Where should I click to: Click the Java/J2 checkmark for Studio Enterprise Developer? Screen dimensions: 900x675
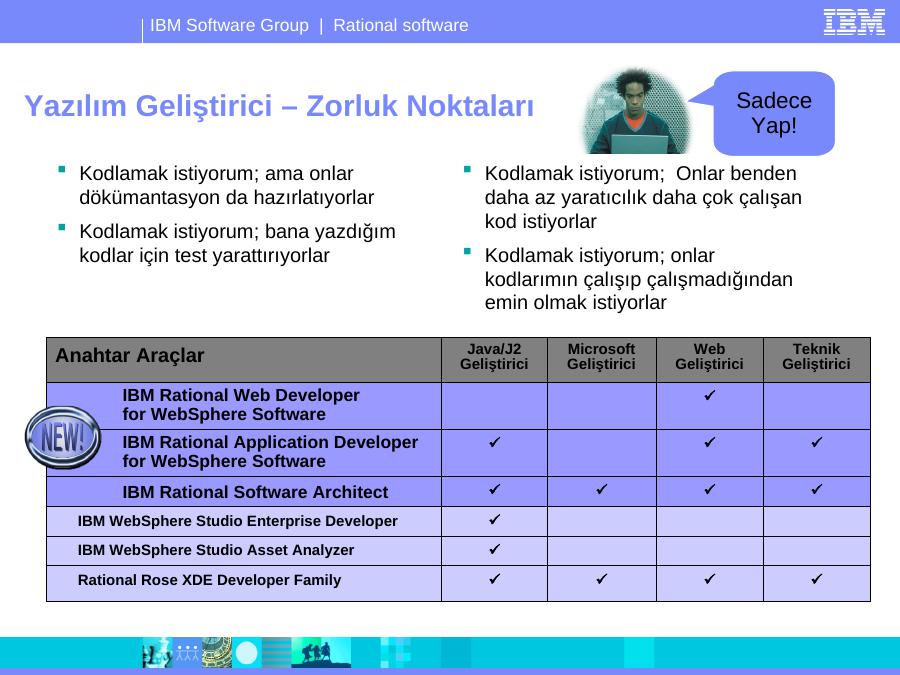click(494, 519)
